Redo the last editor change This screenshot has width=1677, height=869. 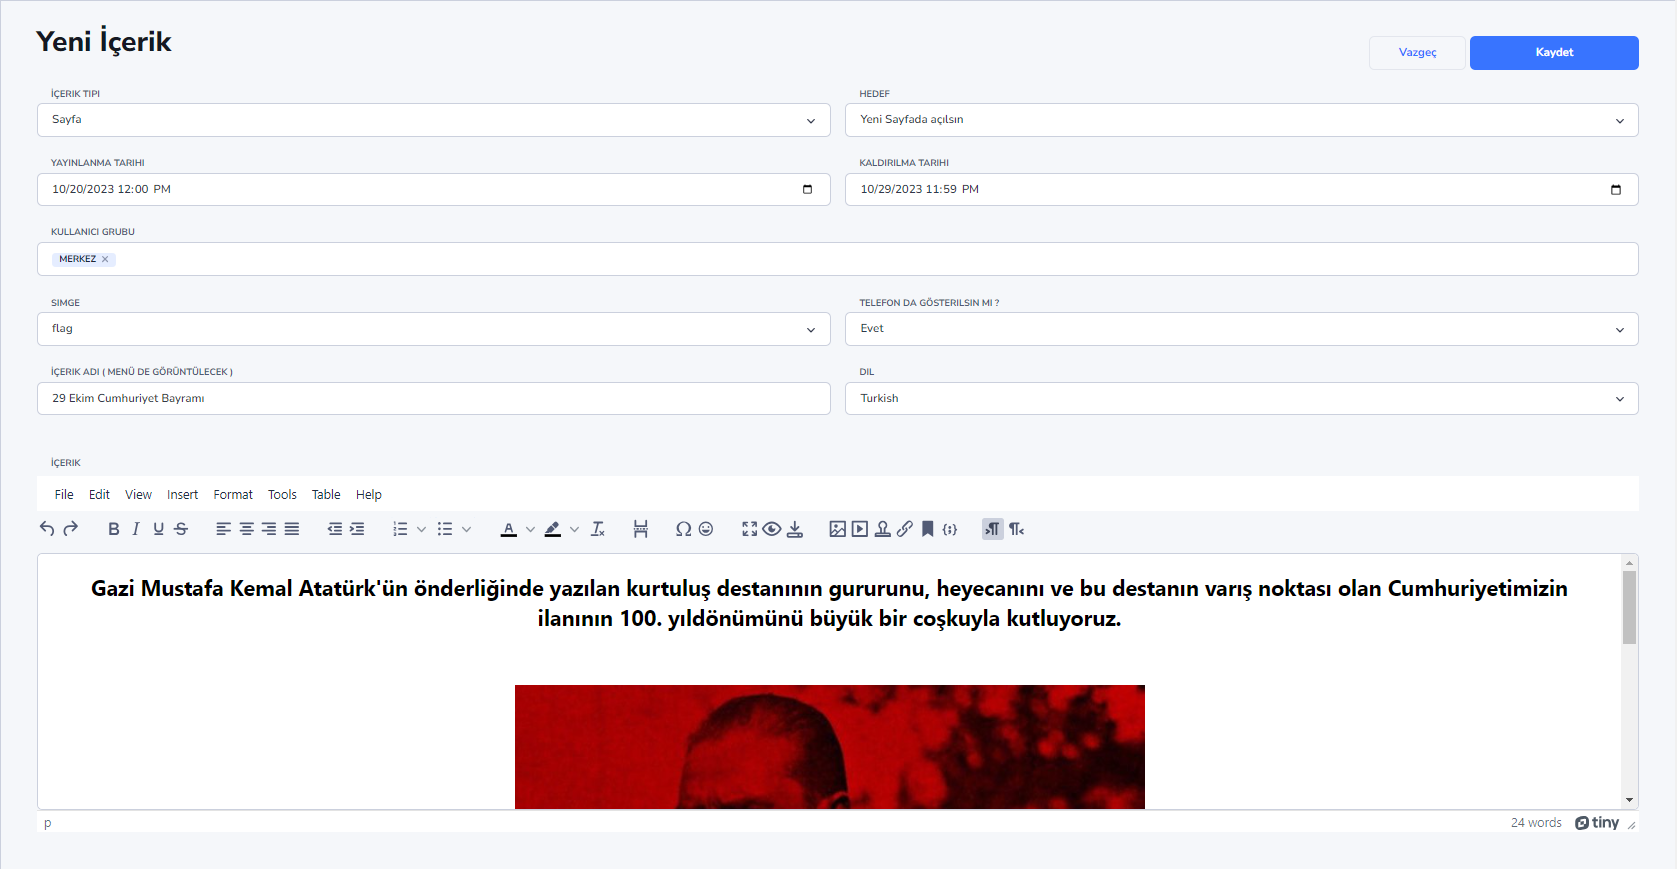coord(70,529)
